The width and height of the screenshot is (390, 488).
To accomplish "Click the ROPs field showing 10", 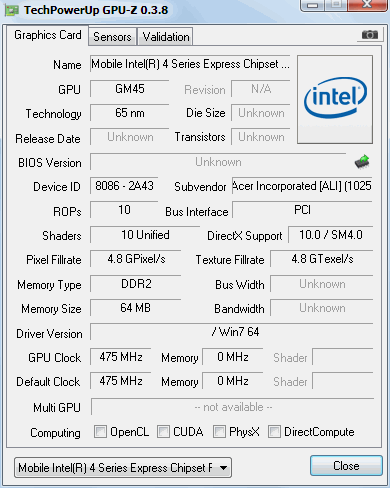I will click(124, 210).
